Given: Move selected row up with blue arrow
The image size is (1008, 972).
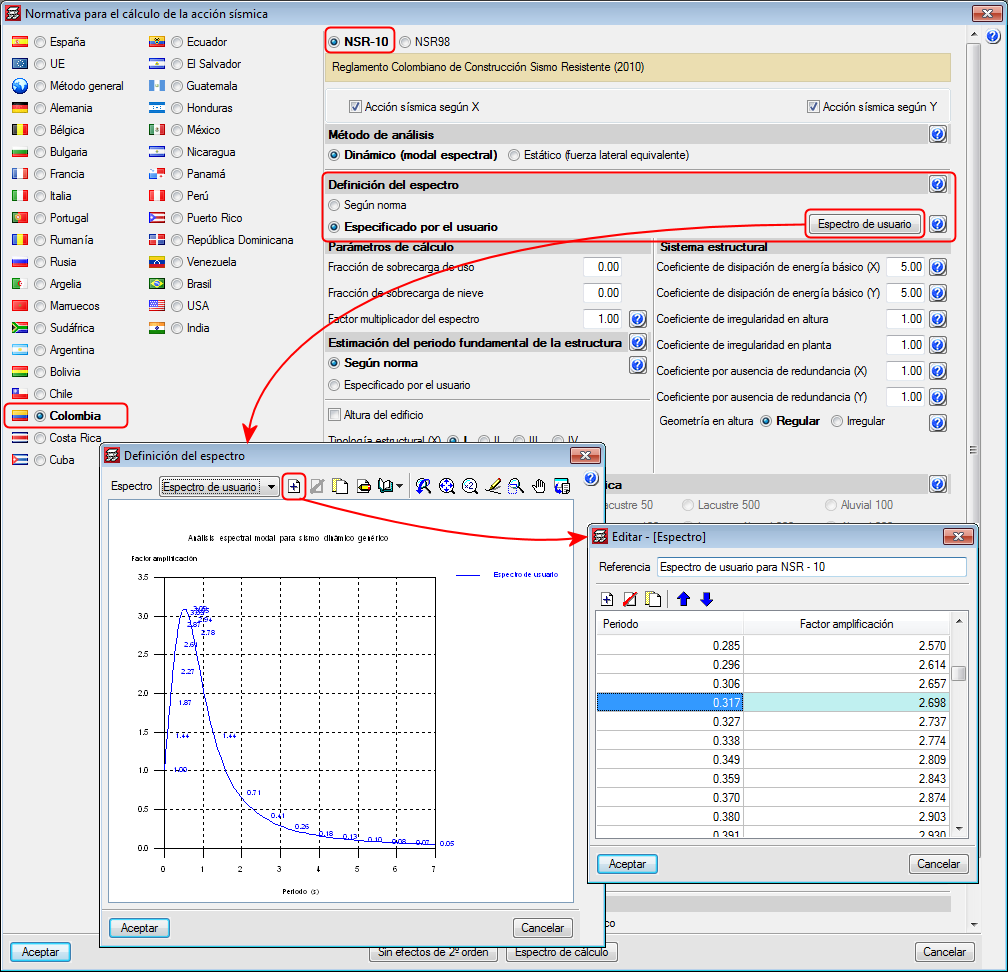Looking at the screenshot, I should click(683, 599).
